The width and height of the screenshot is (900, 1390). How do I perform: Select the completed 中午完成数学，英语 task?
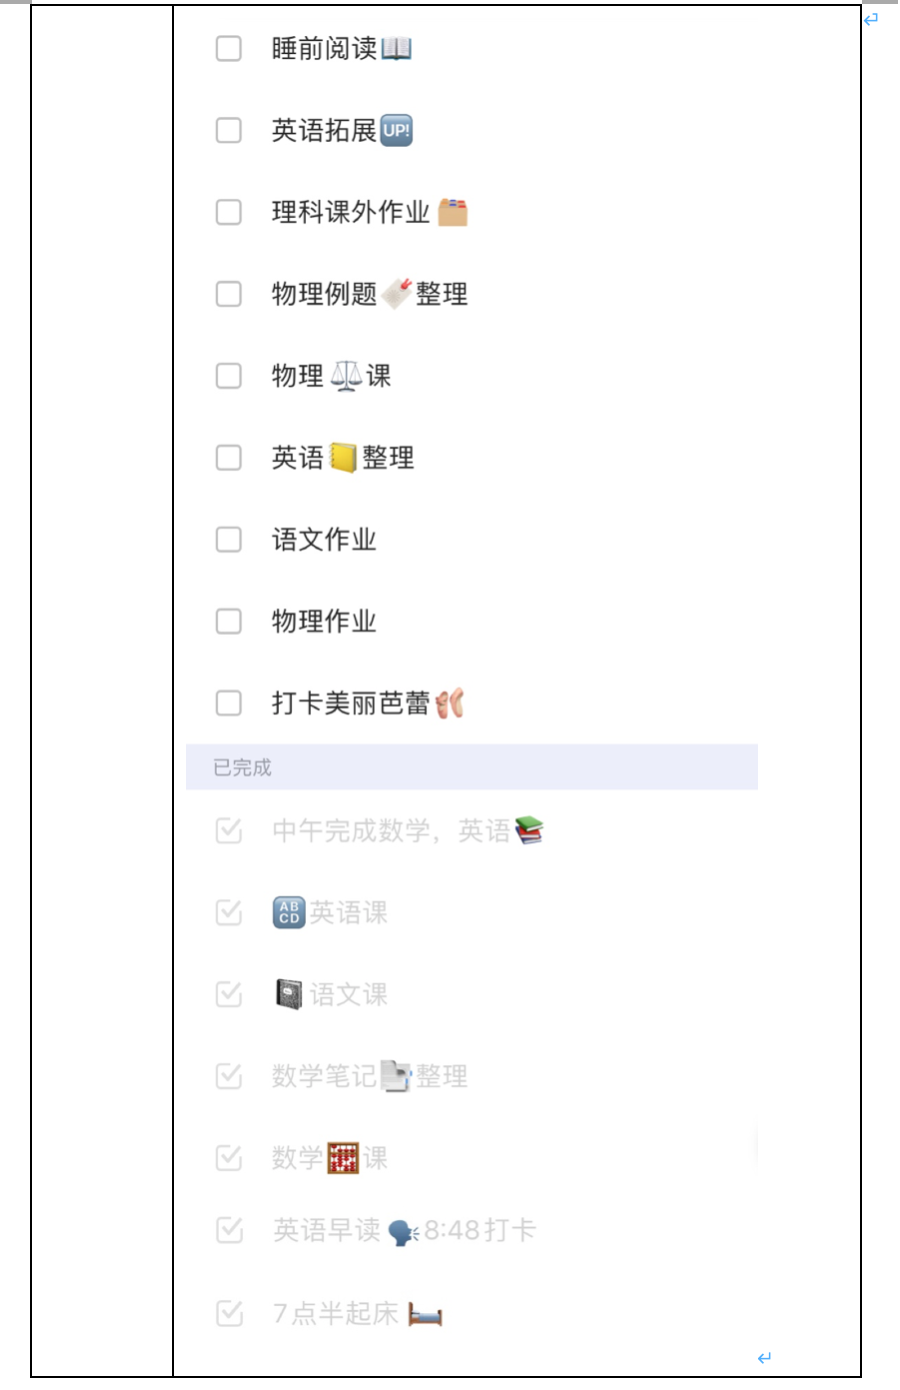(x=390, y=831)
